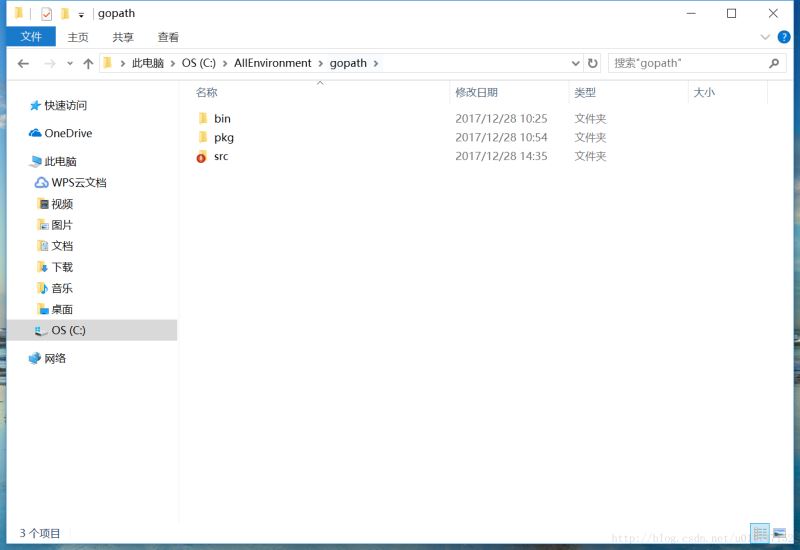Expand chevron after 此电脑 in breadcrumb

(x=173, y=63)
